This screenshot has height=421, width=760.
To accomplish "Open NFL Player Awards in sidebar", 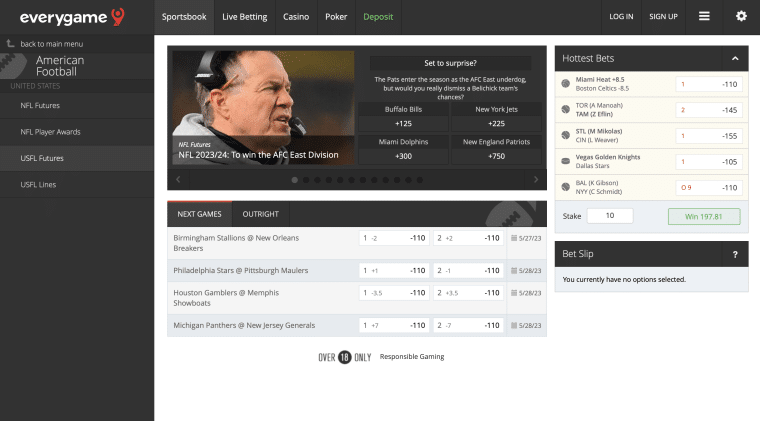I will pos(77,132).
